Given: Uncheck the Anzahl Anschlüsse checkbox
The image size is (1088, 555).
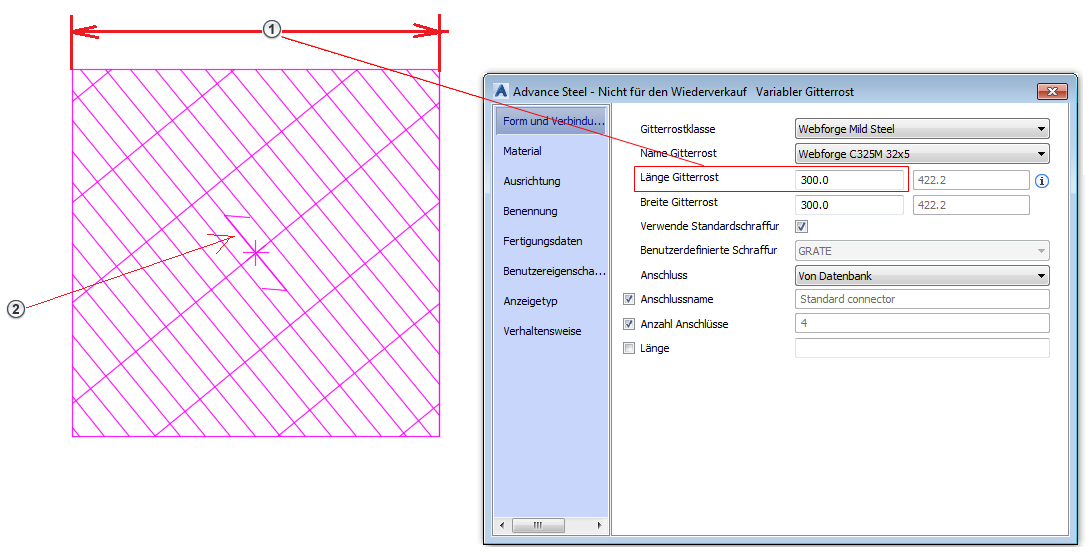Looking at the screenshot, I should click(629, 324).
